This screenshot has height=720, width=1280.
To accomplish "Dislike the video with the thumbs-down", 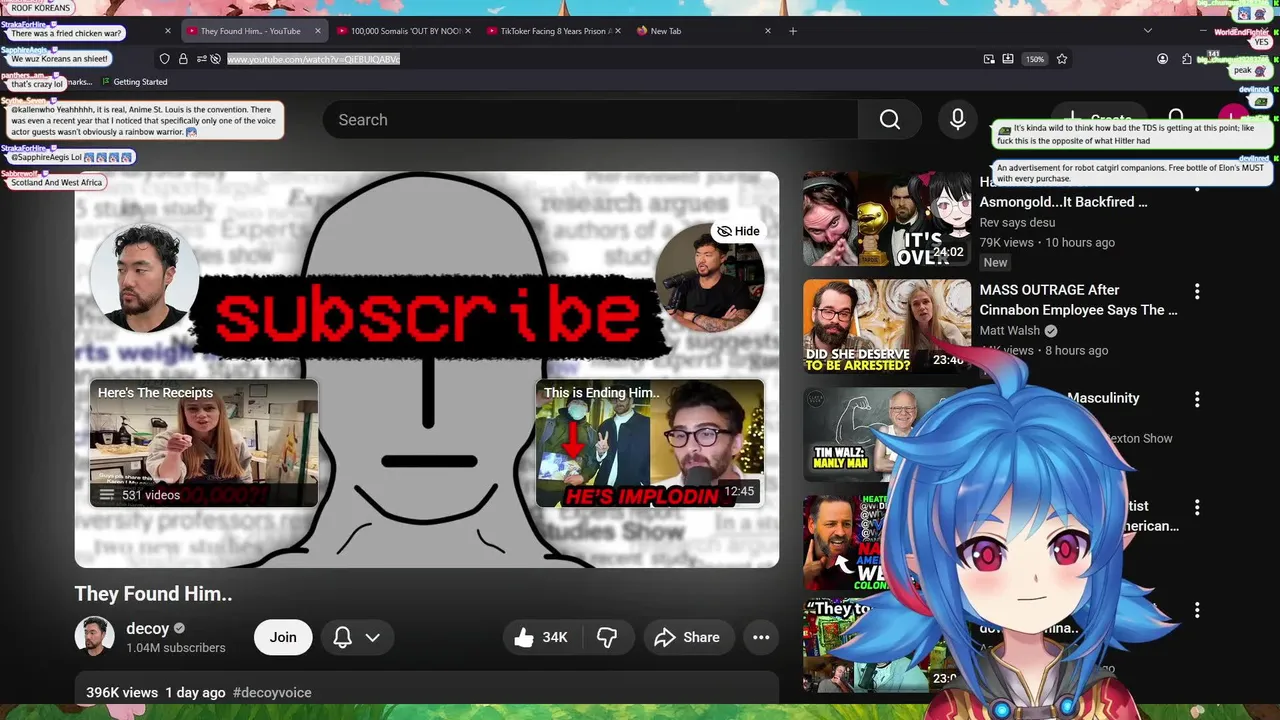I will 607,637.
